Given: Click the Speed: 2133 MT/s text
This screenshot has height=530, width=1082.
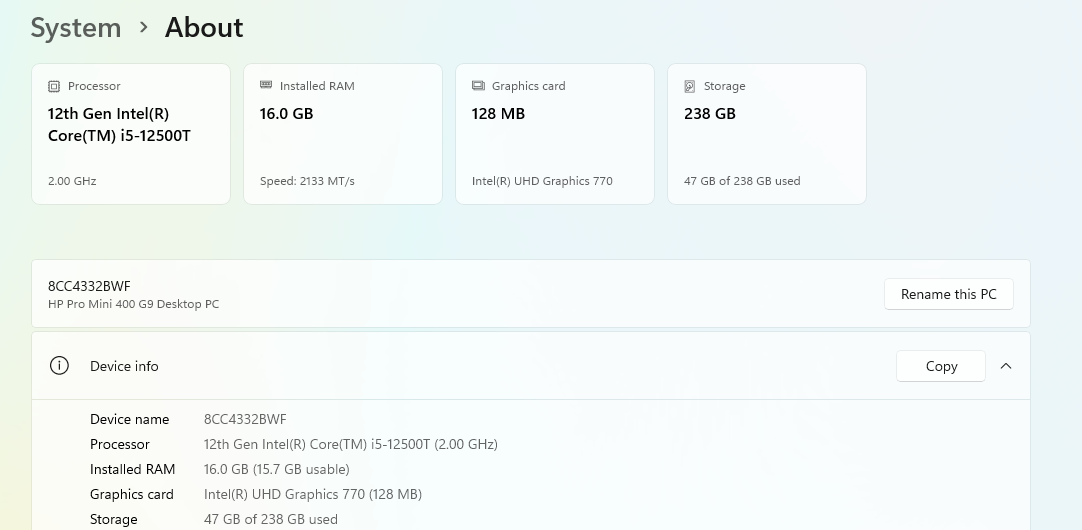Looking at the screenshot, I should point(307,181).
